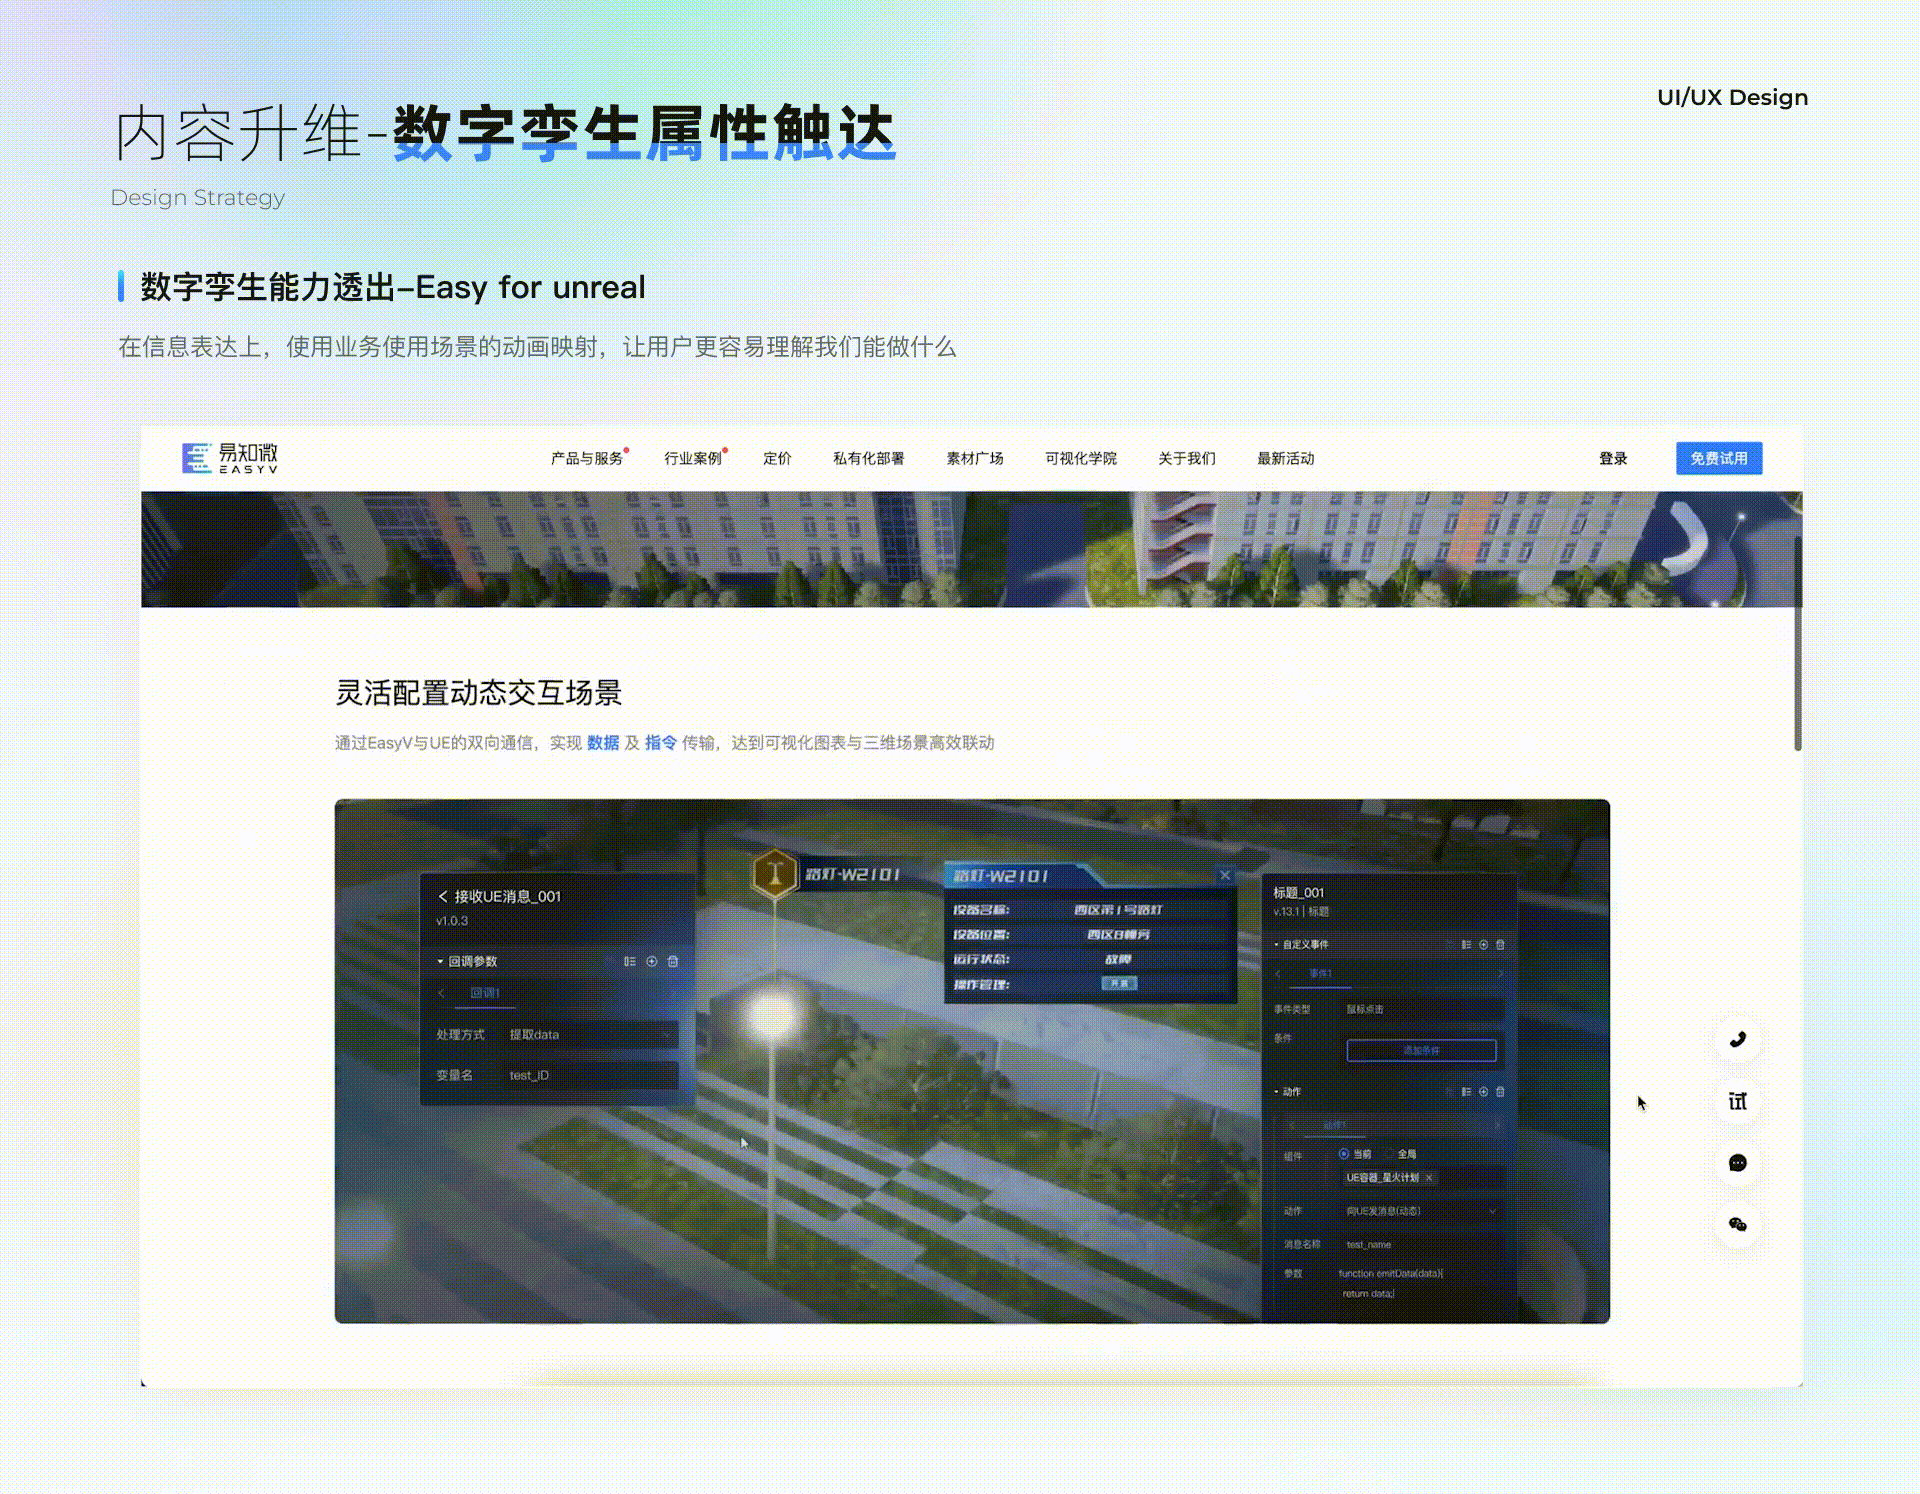1920x1494 pixels.
Task: Select the 事件1 tab
Action: (x=1320, y=974)
